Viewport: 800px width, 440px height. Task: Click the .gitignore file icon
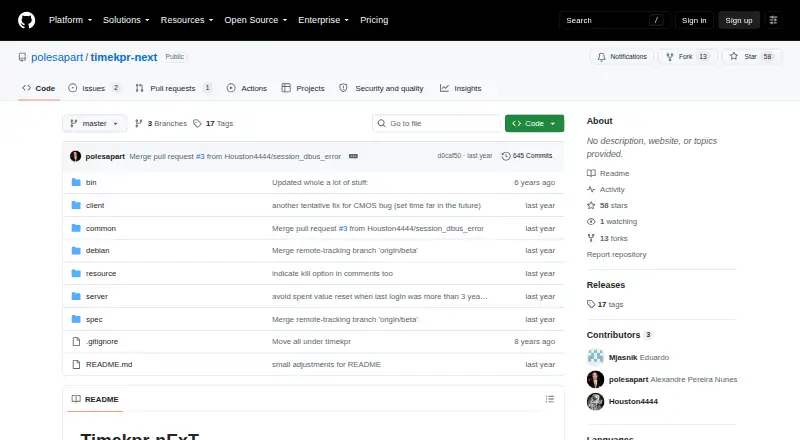pos(76,341)
